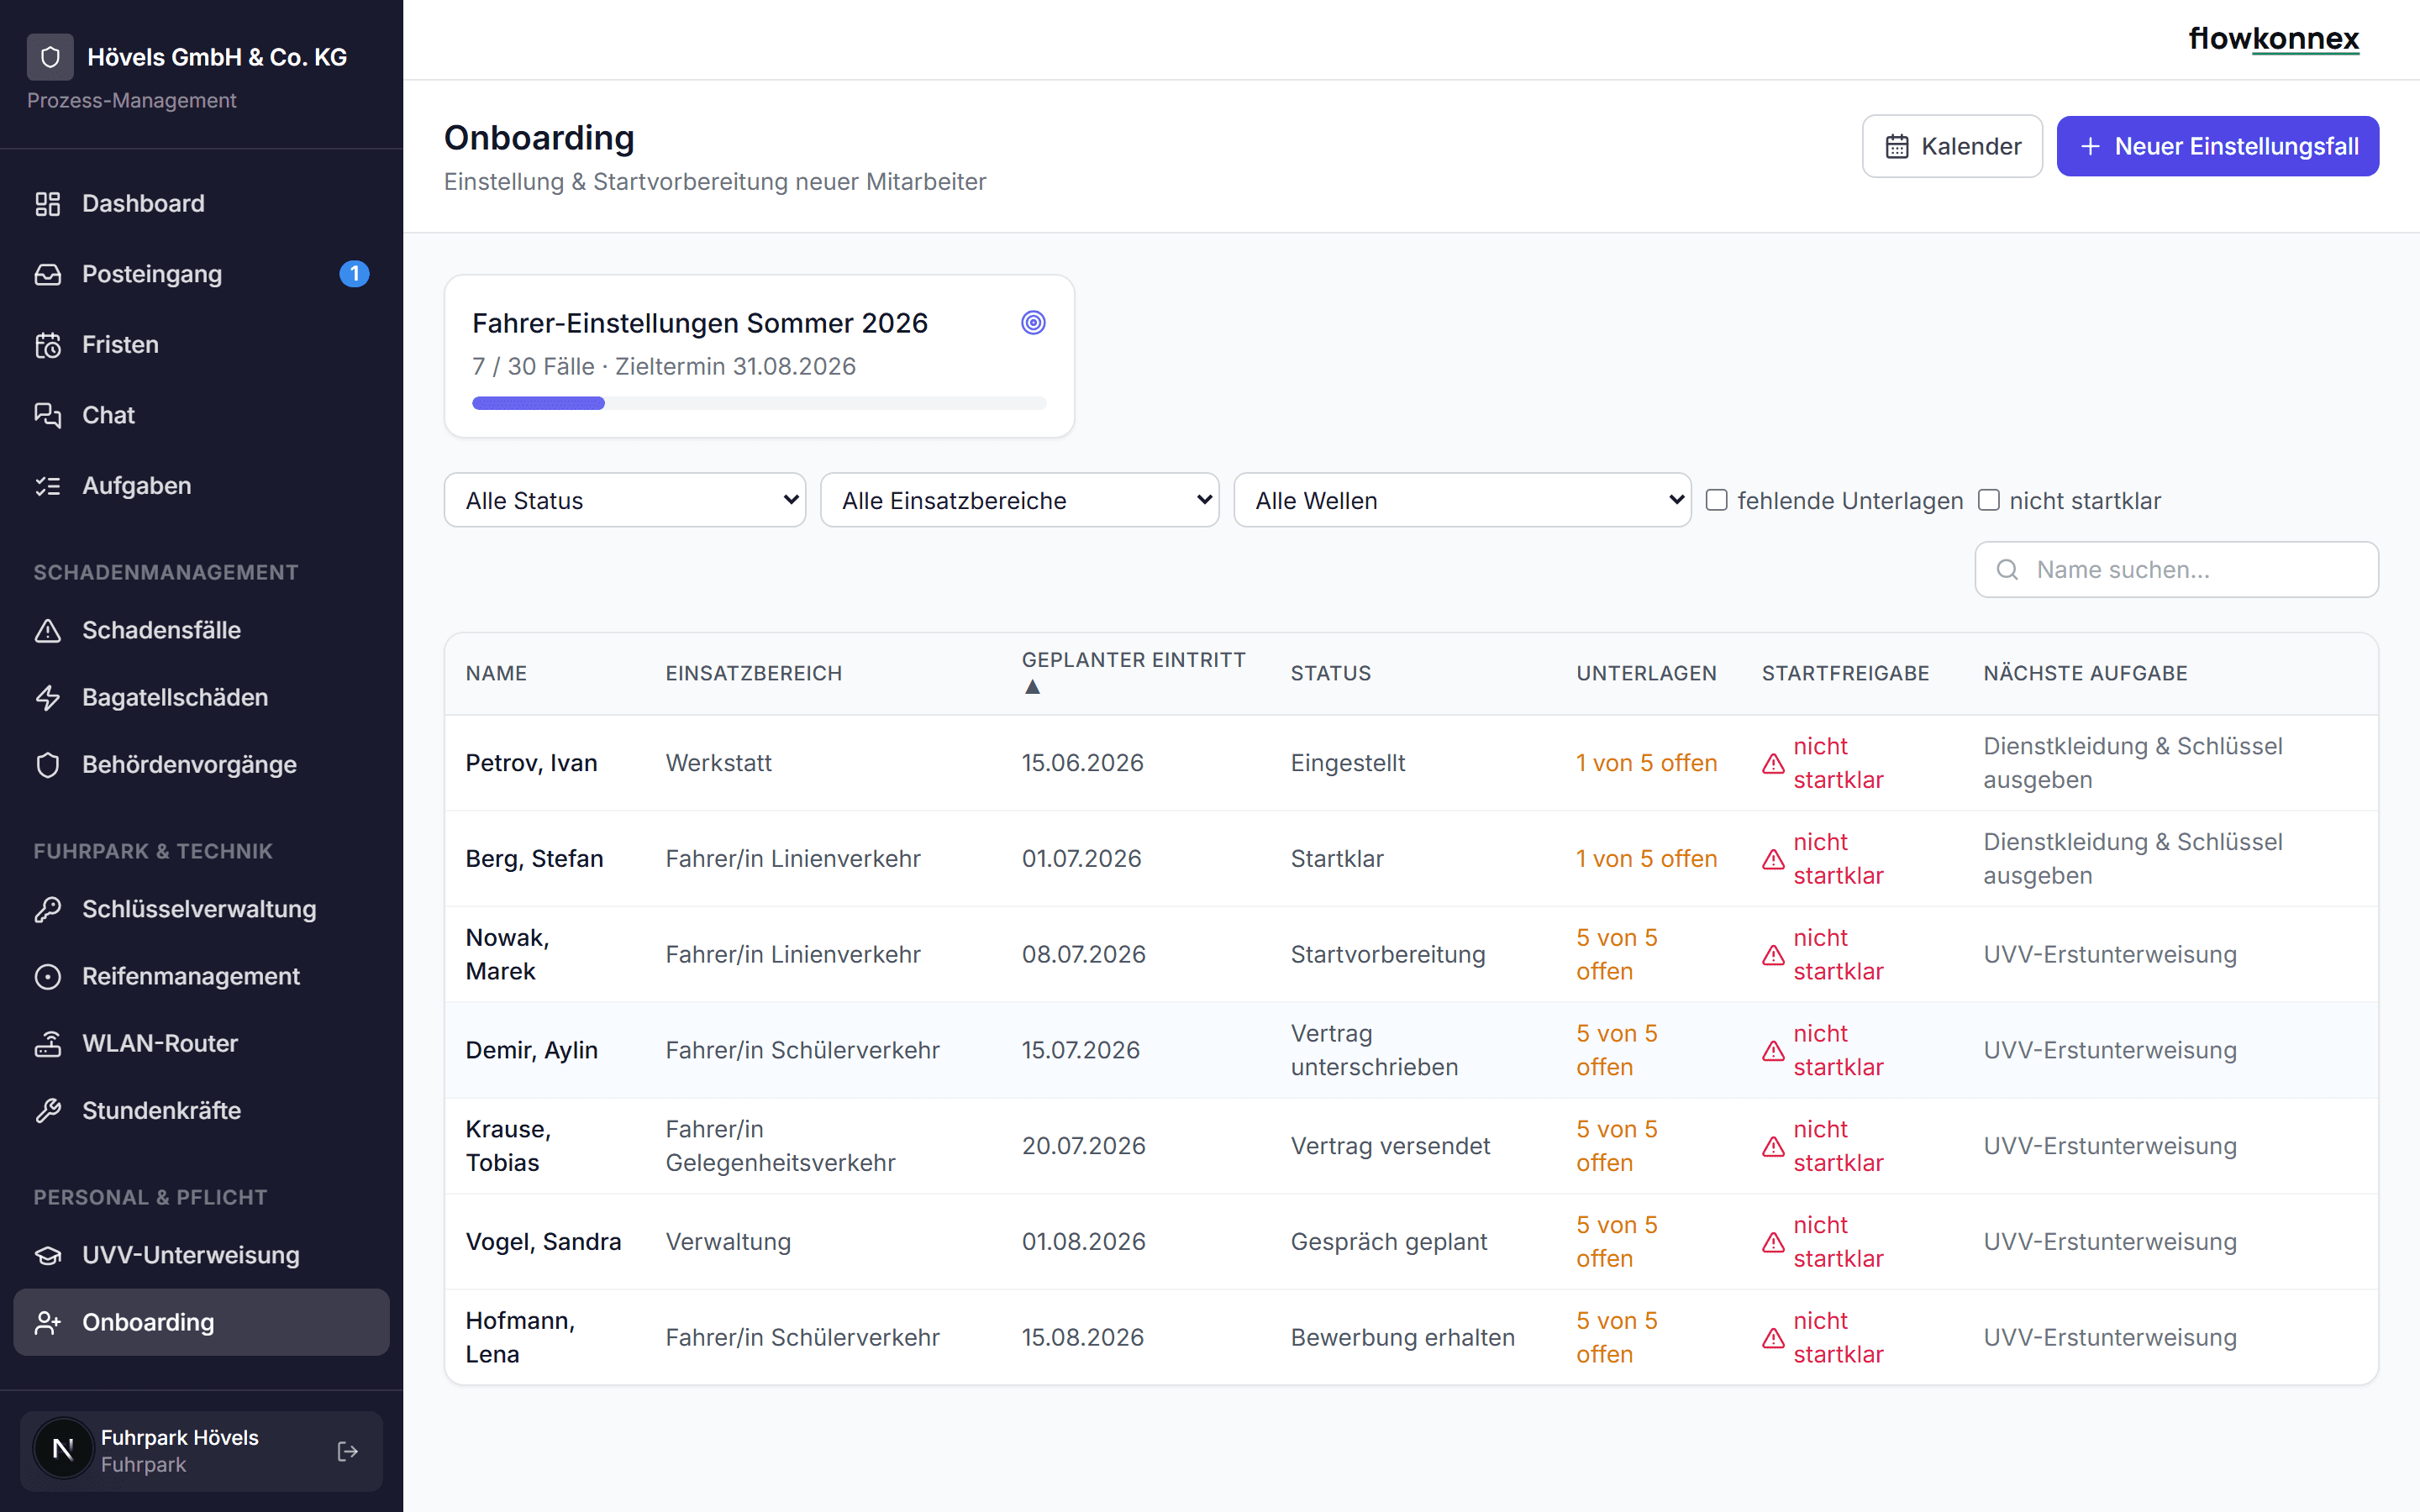The height and width of the screenshot is (1512, 2420).
Task: Click the magnifier icon in name search
Action: [x=2007, y=570]
